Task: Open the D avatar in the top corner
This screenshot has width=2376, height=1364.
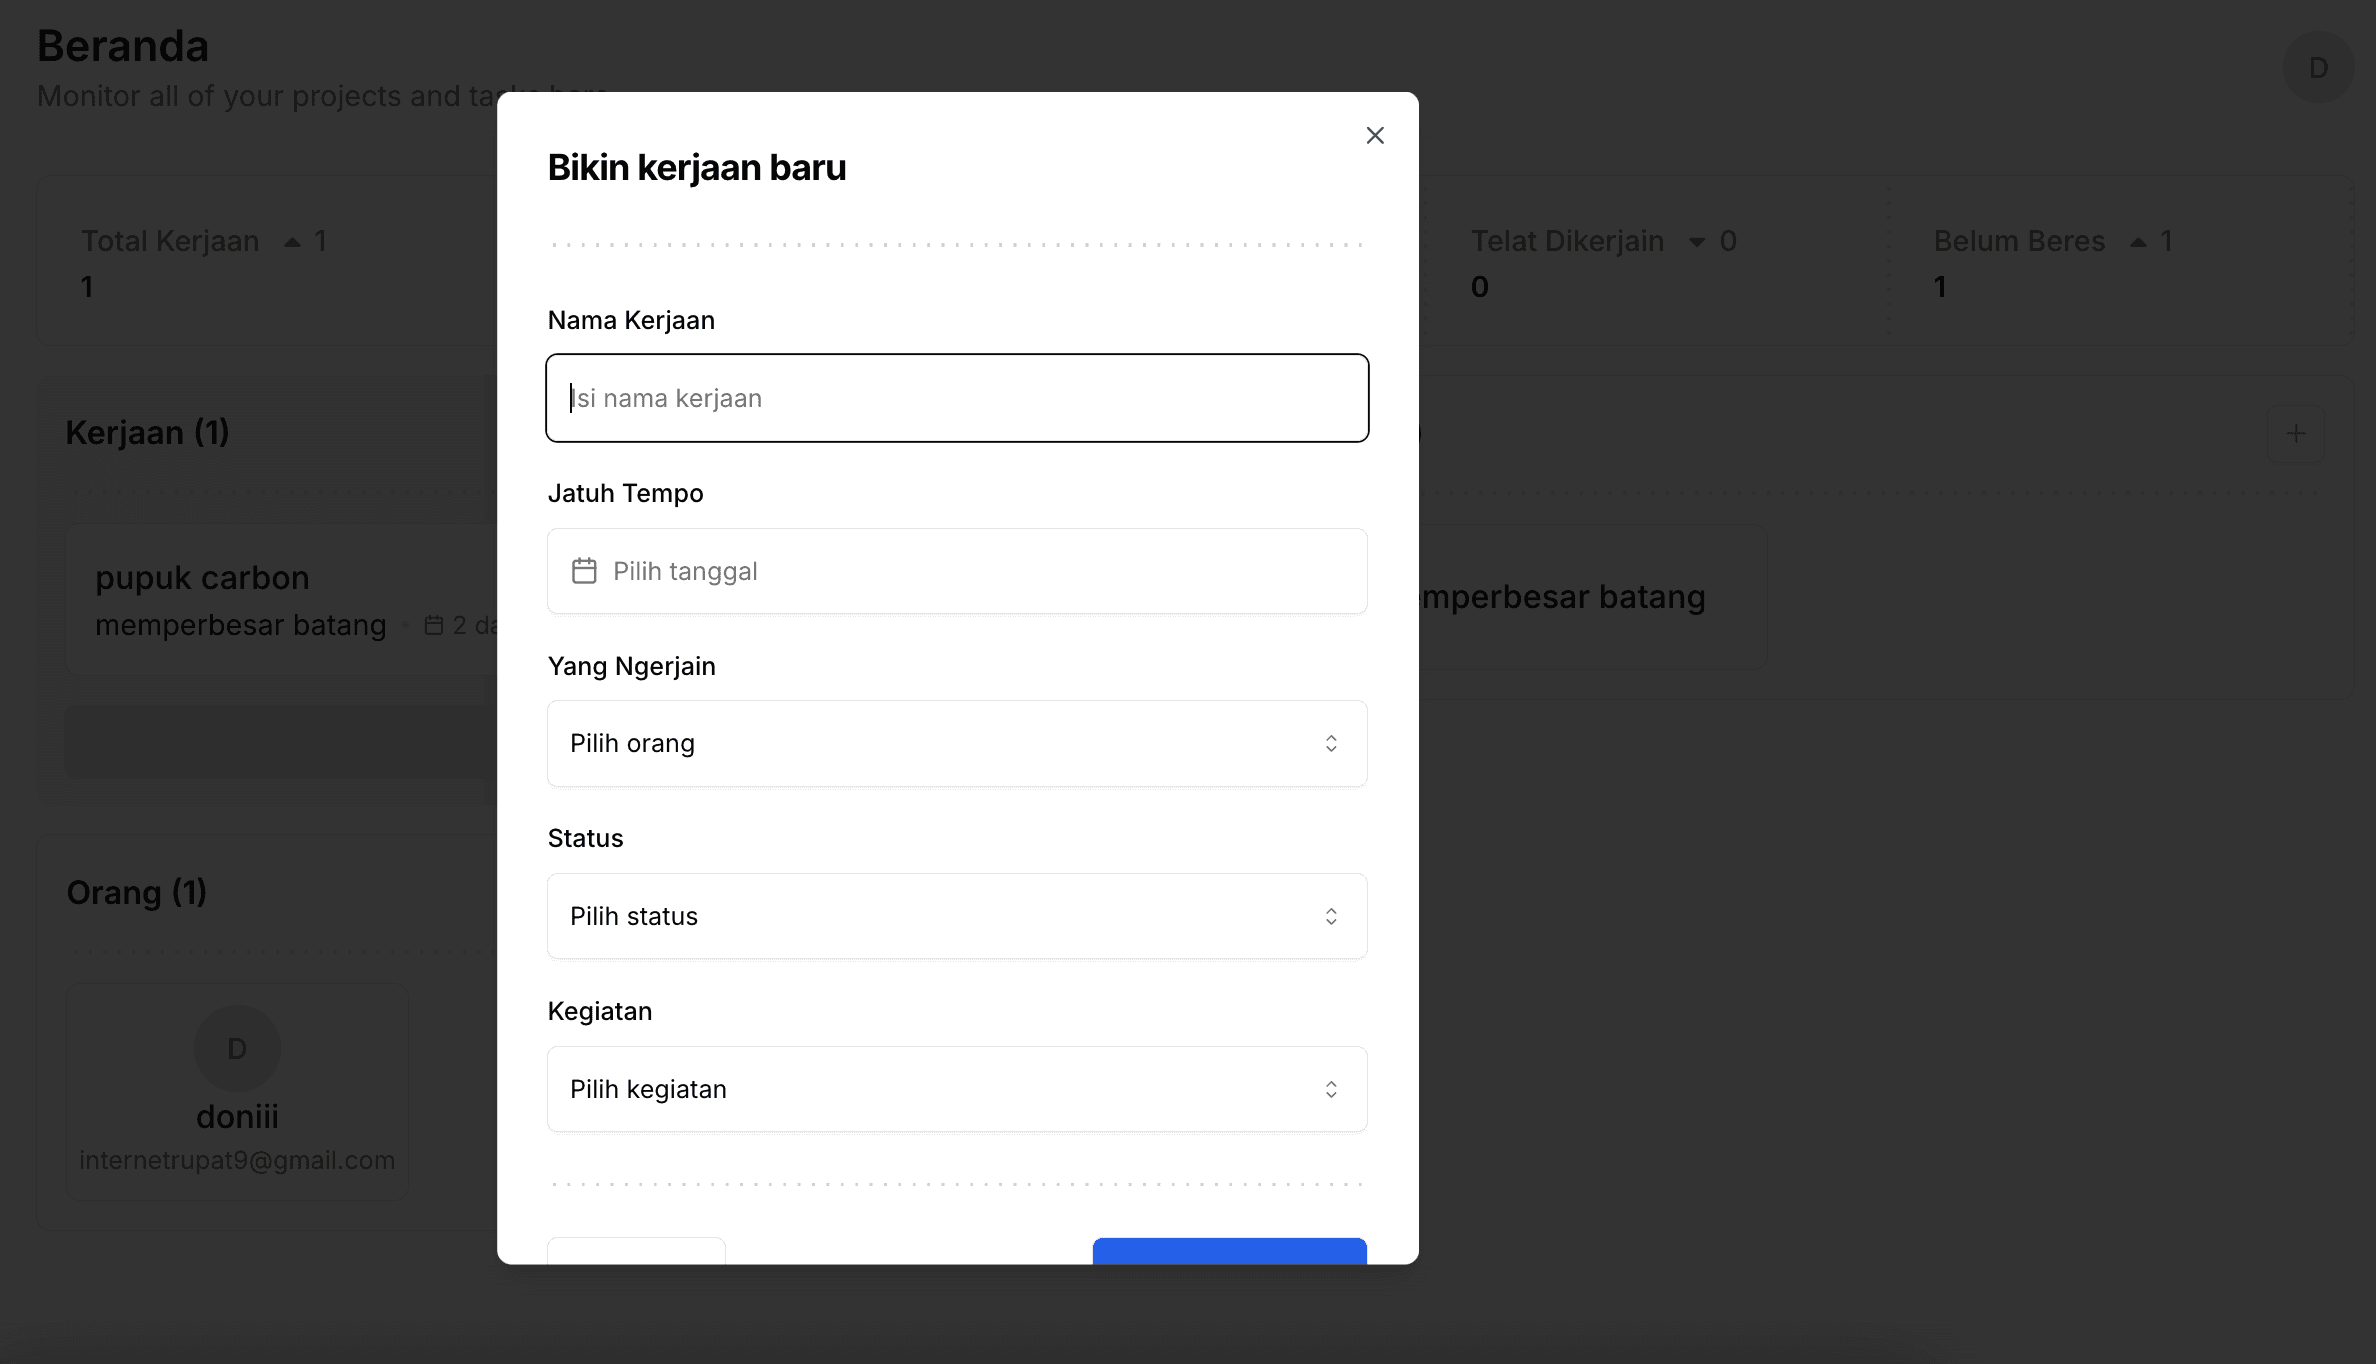Action: click(2319, 67)
